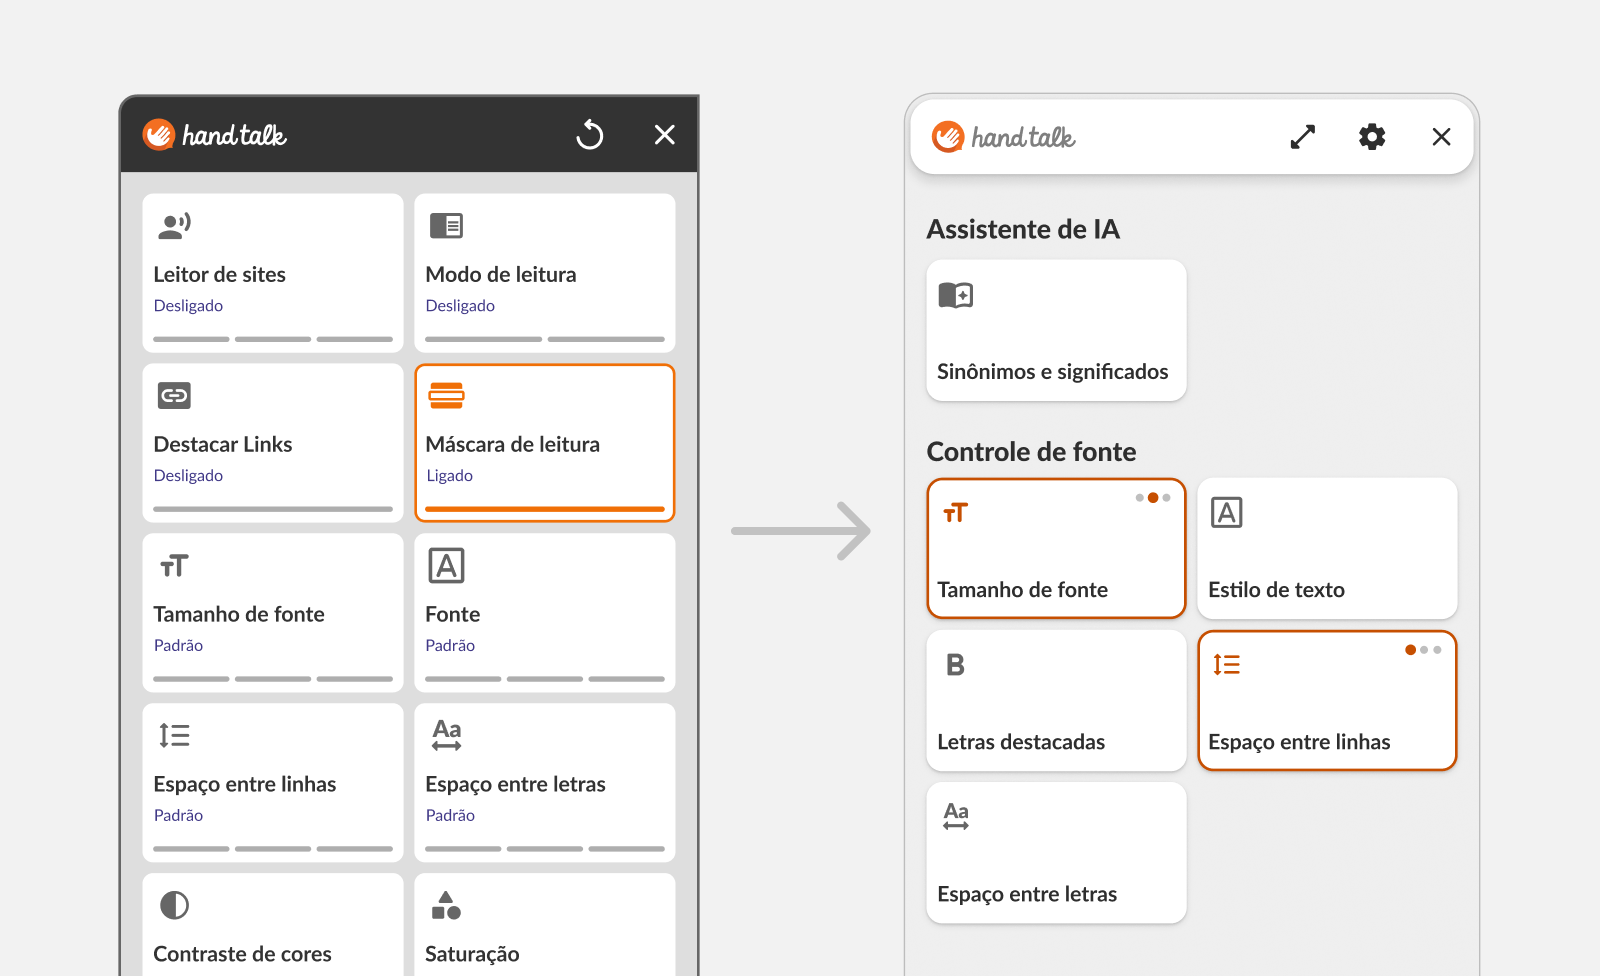1600x976 pixels.
Task: Click the bold B icon for Letras destacadas
Action: (955, 665)
